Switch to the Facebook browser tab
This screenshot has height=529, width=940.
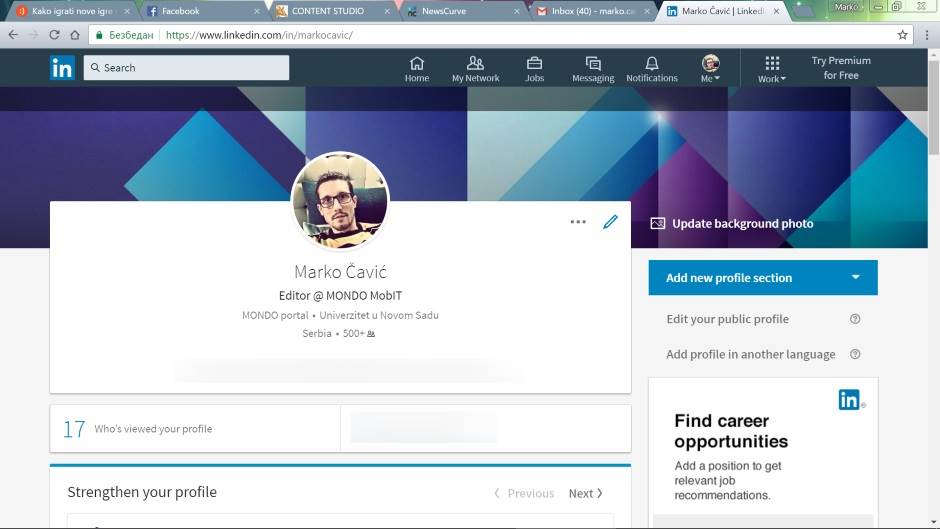pos(202,11)
